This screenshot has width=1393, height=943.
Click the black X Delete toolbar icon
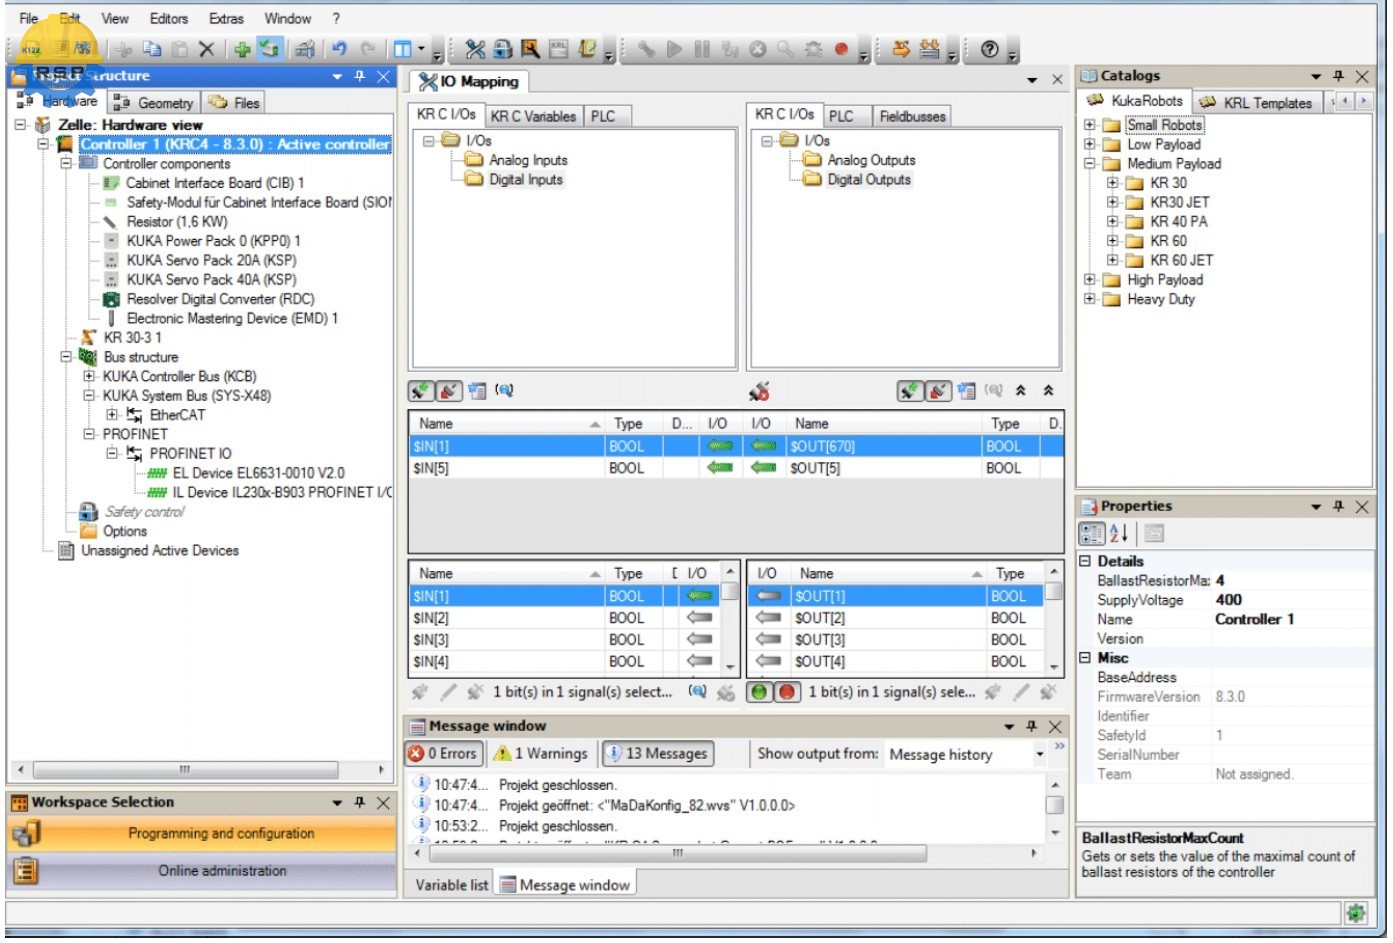click(x=206, y=49)
